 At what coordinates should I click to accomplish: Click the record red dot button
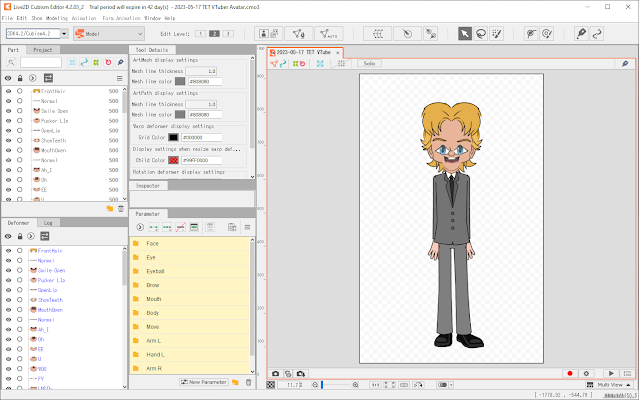pyautogui.click(x=570, y=374)
